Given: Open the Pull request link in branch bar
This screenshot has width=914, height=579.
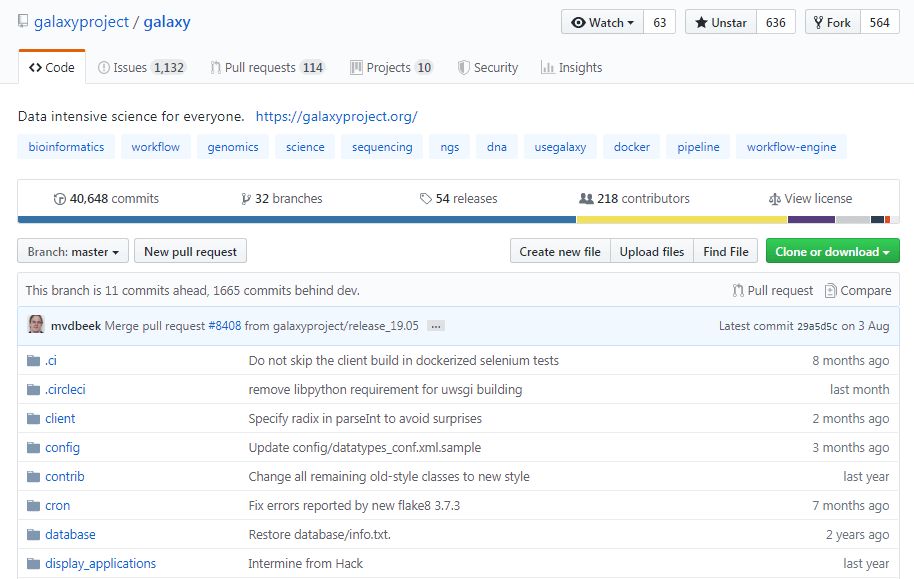Looking at the screenshot, I should pos(773,290).
